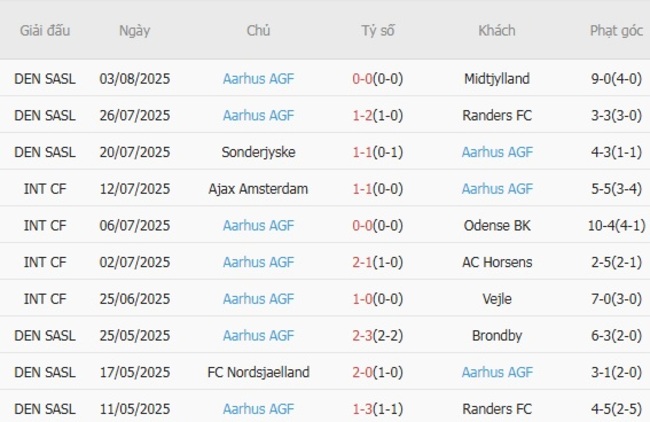Viewport: 650px width, 422px height.
Task: Click the Aarhus AGF link dated 03/08/2025
Action: coord(258,78)
